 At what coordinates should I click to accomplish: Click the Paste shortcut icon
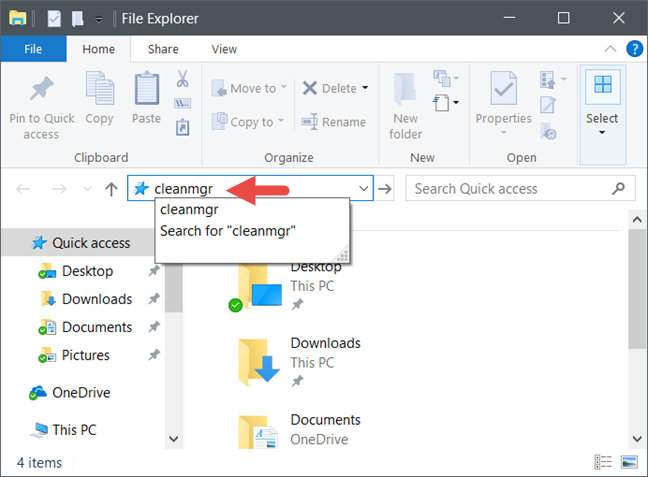coord(182,127)
